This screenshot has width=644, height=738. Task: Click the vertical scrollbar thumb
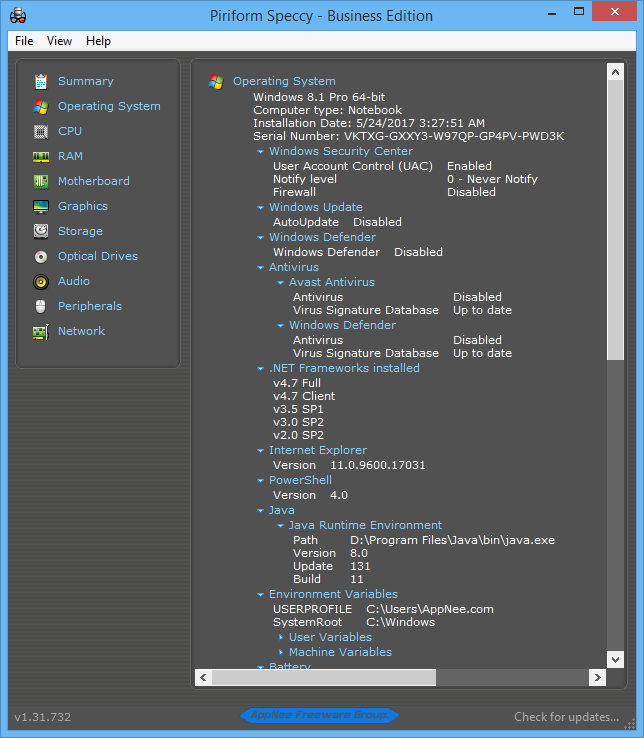pos(615,220)
